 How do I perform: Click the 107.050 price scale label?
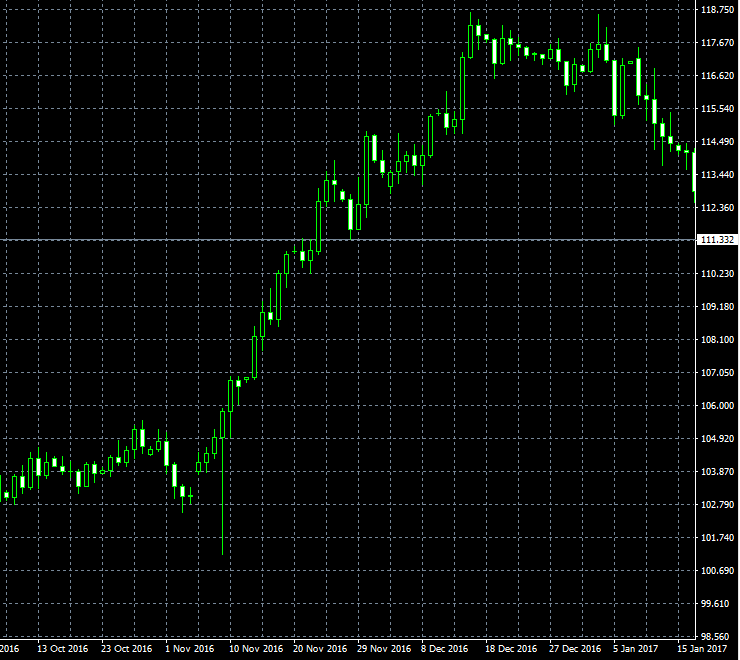tap(717, 372)
